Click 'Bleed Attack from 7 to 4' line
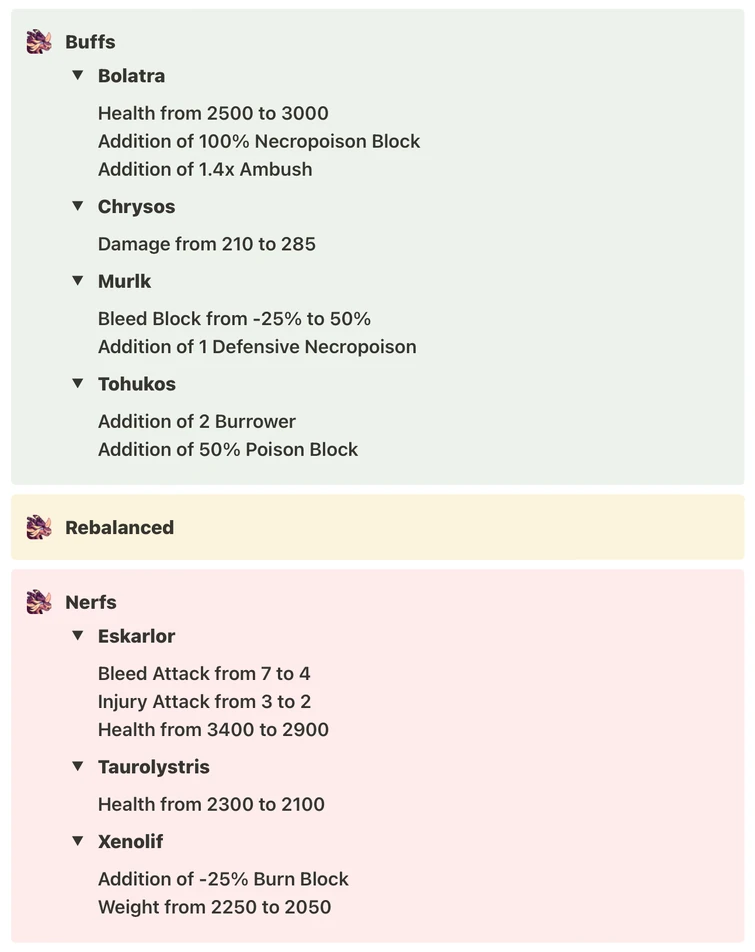The height and width of the screenshot is (952, 755). (204, 673)
